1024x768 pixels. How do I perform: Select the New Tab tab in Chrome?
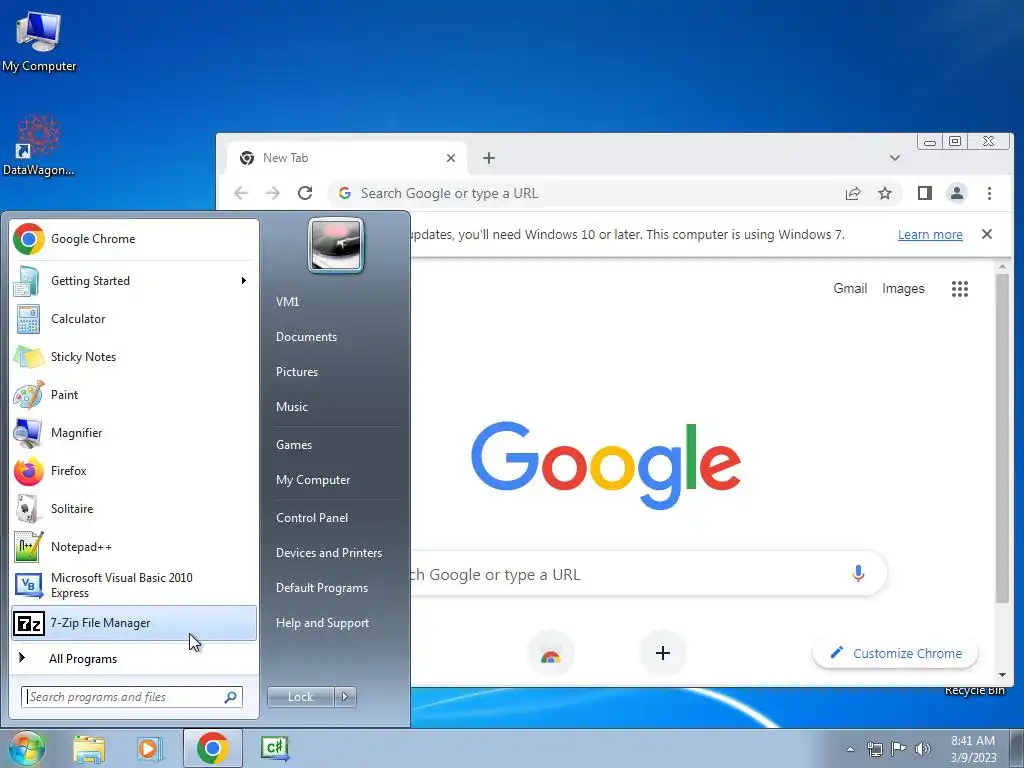(x=346, y=158)
